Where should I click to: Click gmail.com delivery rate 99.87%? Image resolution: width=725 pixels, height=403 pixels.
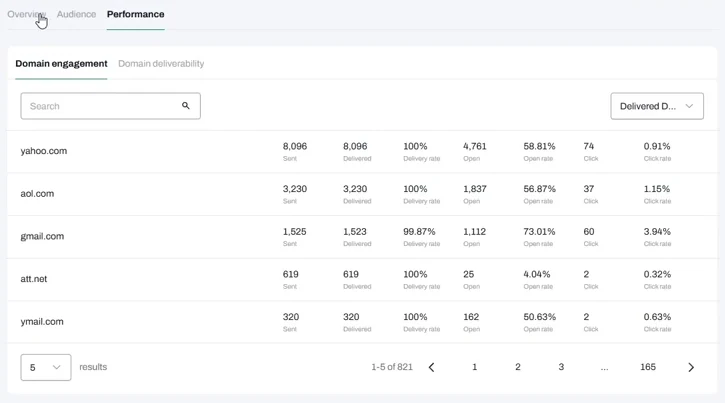[x=419, y=232]
